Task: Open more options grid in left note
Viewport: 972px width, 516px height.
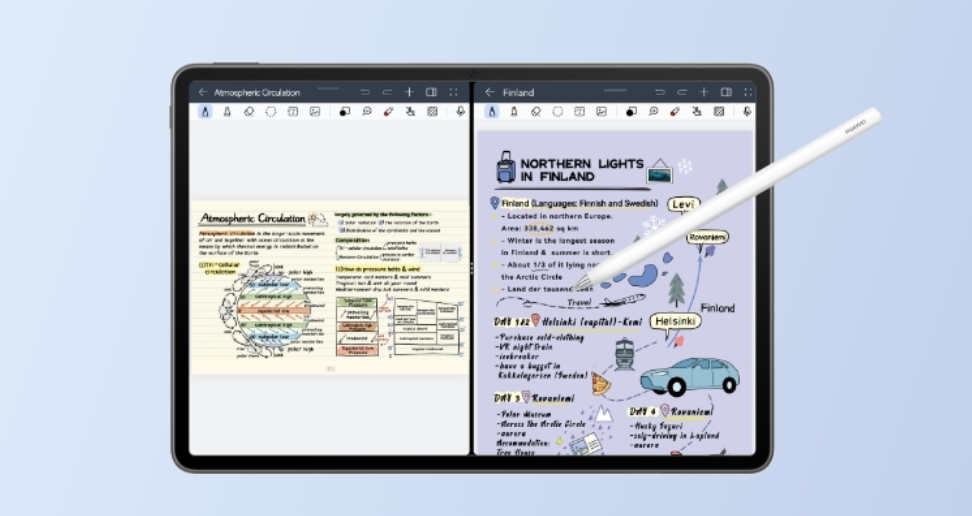Action: point(453,92)
